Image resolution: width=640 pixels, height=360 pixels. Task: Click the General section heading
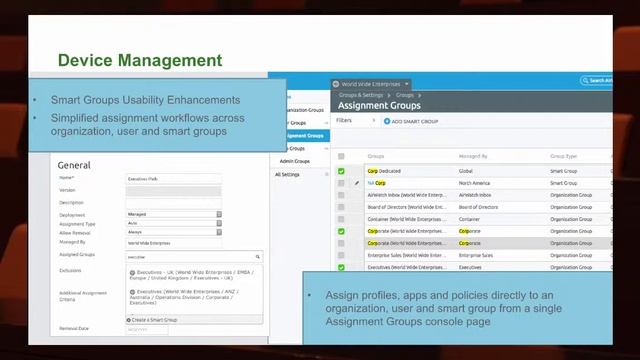[x=74, y=165]
